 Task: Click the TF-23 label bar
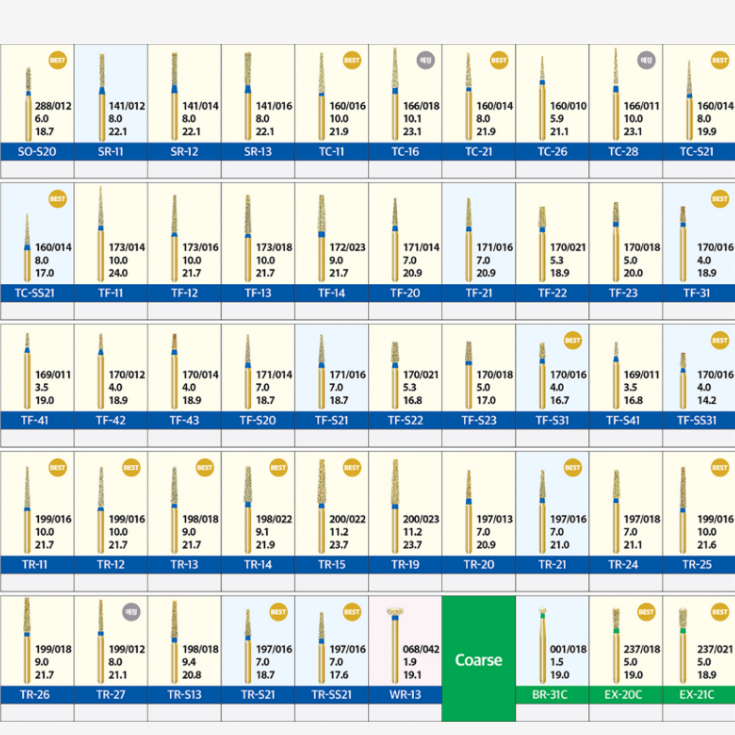(626, 293)
